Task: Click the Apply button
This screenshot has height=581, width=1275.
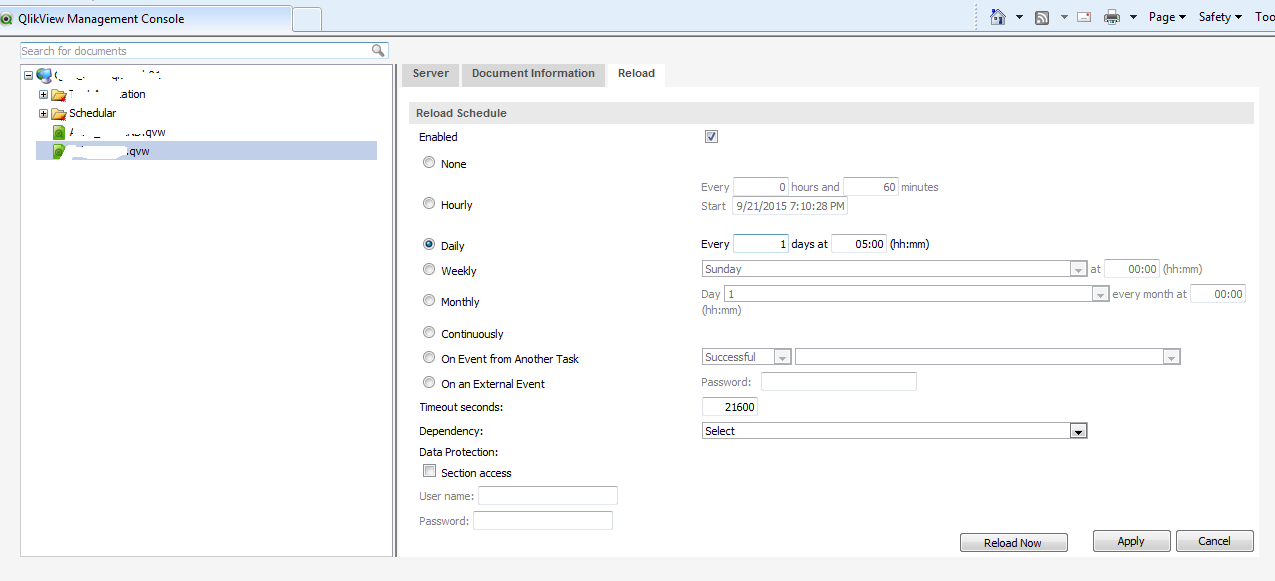Action: click(x=1131, y=541)
